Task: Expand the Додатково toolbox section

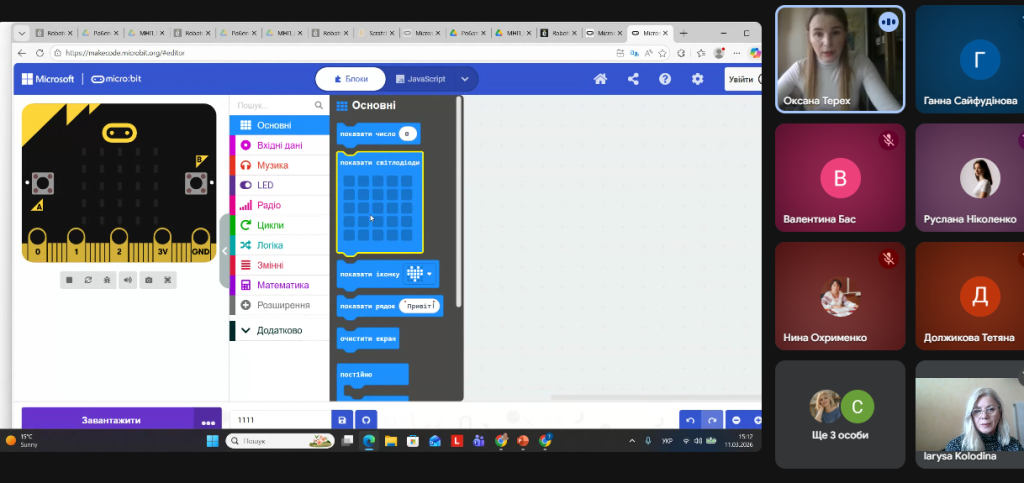Action: (x=278, y=330)
